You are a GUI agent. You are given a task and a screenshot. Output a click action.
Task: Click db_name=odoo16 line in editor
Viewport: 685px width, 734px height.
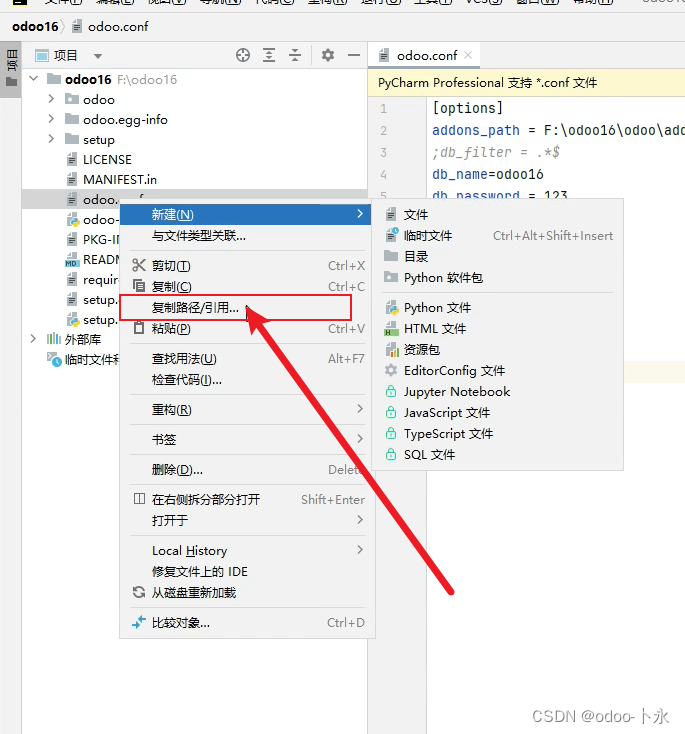(x=487, y=174)
